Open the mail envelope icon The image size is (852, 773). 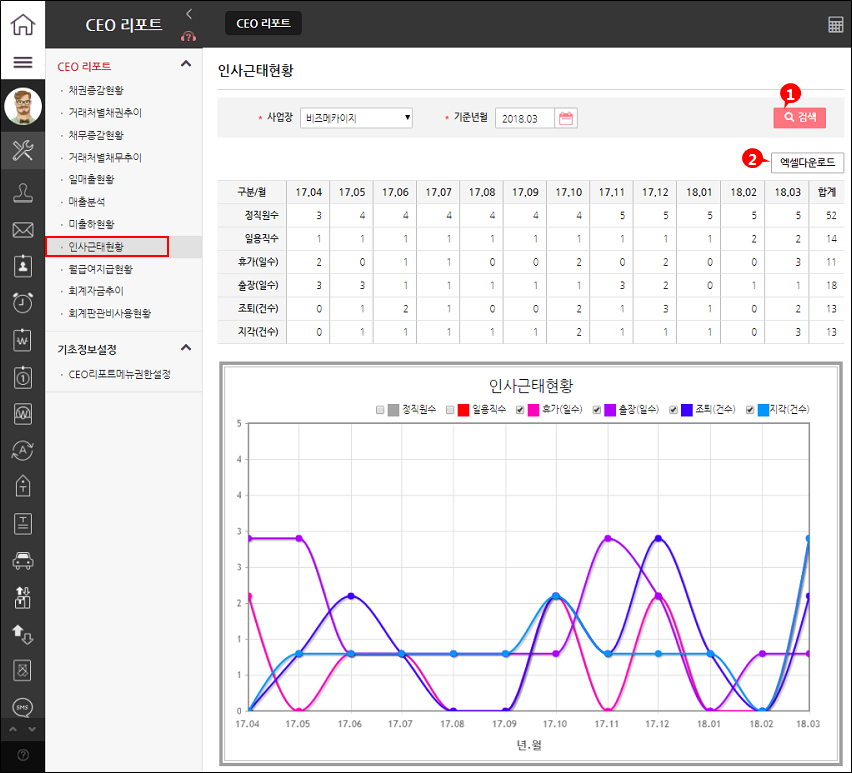pos(23,230)
